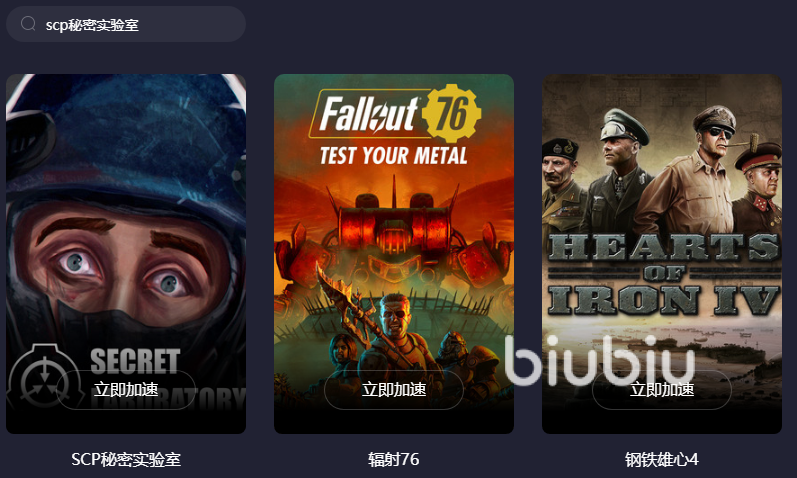The width and height of the screenshot is (797, 478).
Task: Start 立即加速 for 钢铁雄心4
Action: [x=662, y=390]
